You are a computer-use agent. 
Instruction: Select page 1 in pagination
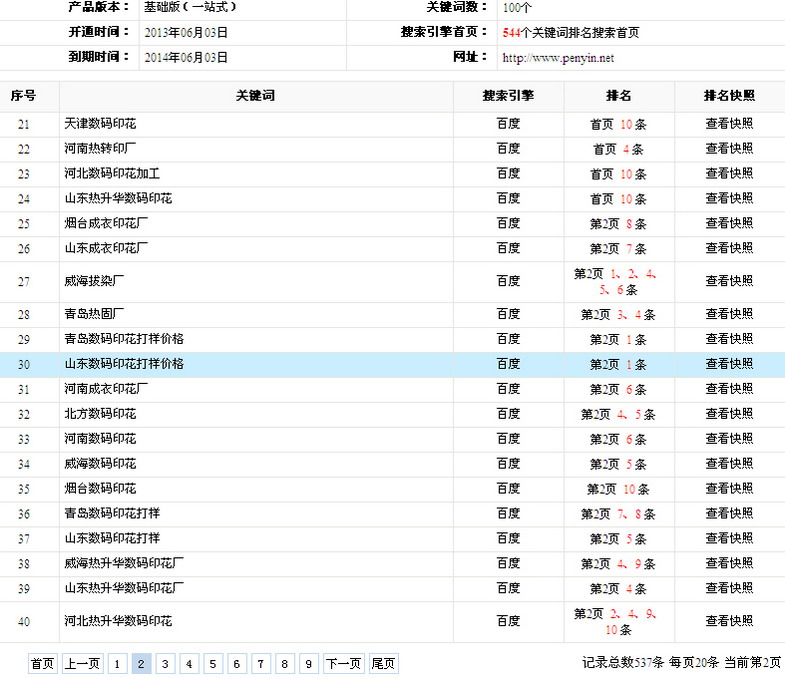(x=118, y=663)
